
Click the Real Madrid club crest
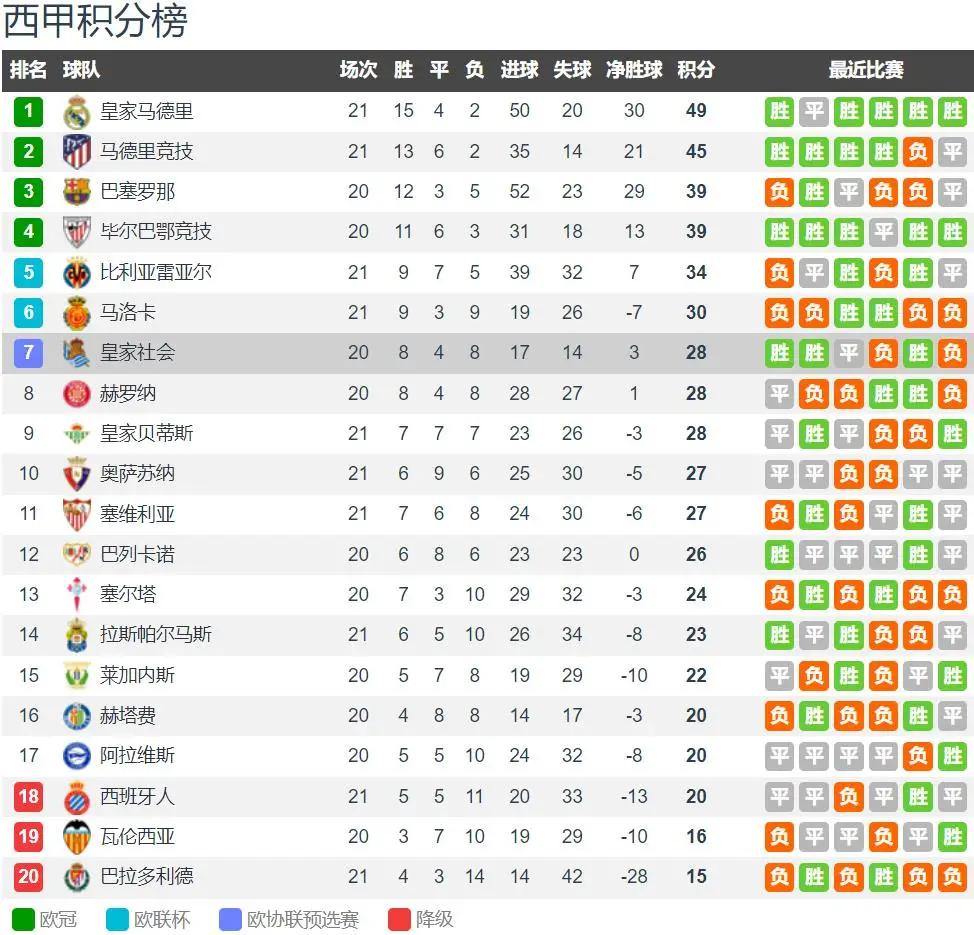coord(77,111)
